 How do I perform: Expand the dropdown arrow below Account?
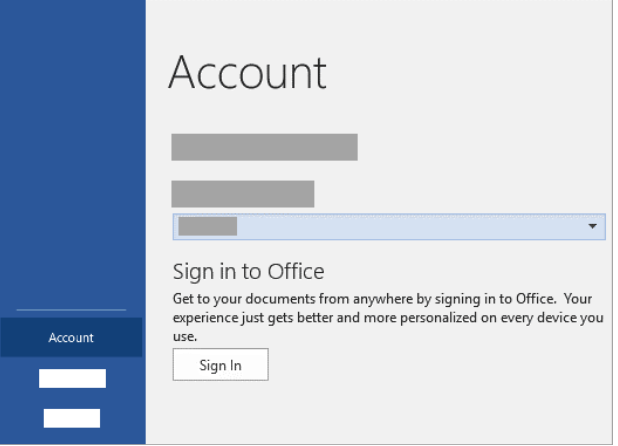tap(592, 227)
